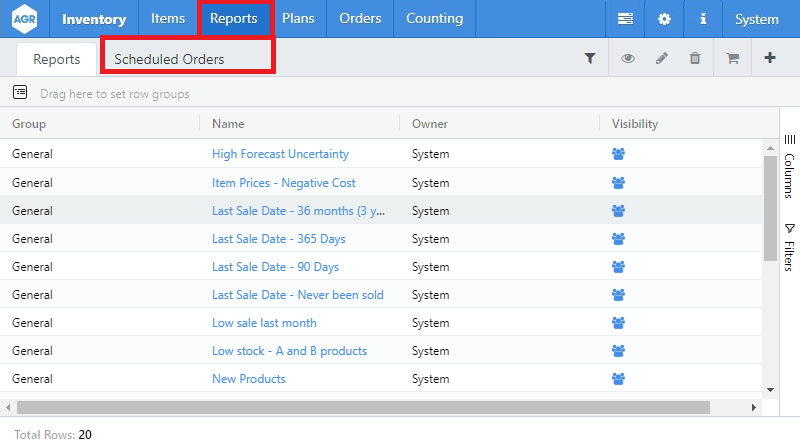Click the AGR logo icon
This screenshot has height=446, width=800.
pyautogui.click(x=25, y=19)
